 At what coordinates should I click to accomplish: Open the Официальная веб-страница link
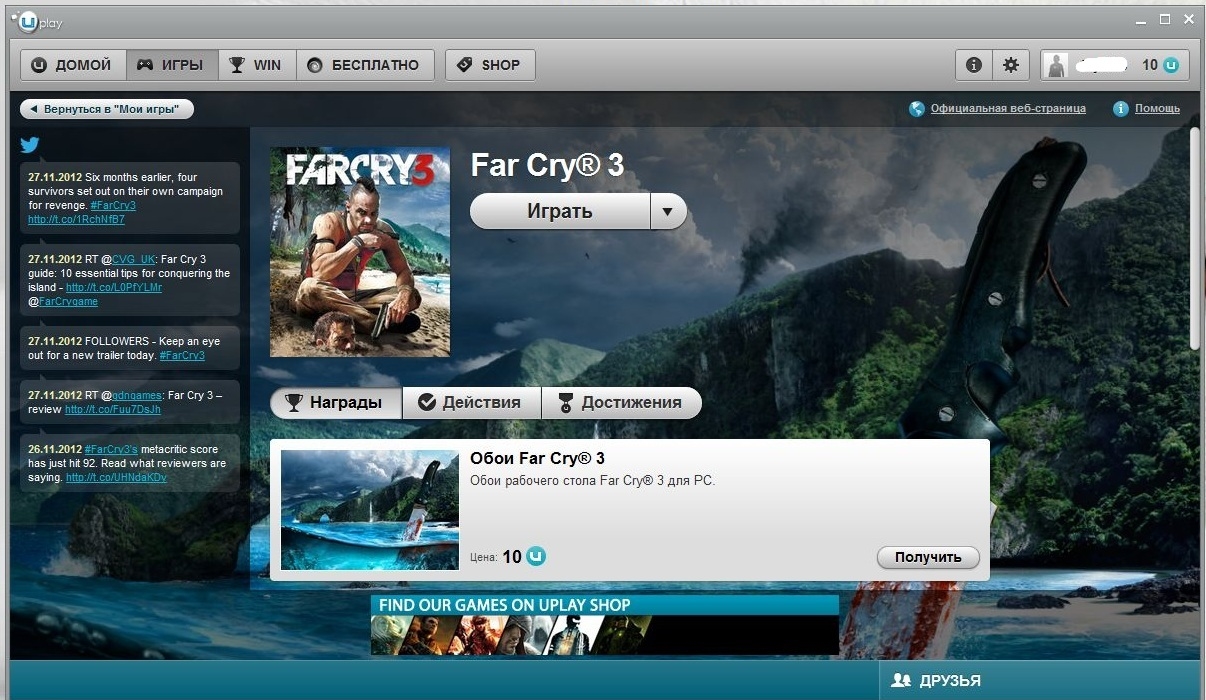coord(1007,109)
